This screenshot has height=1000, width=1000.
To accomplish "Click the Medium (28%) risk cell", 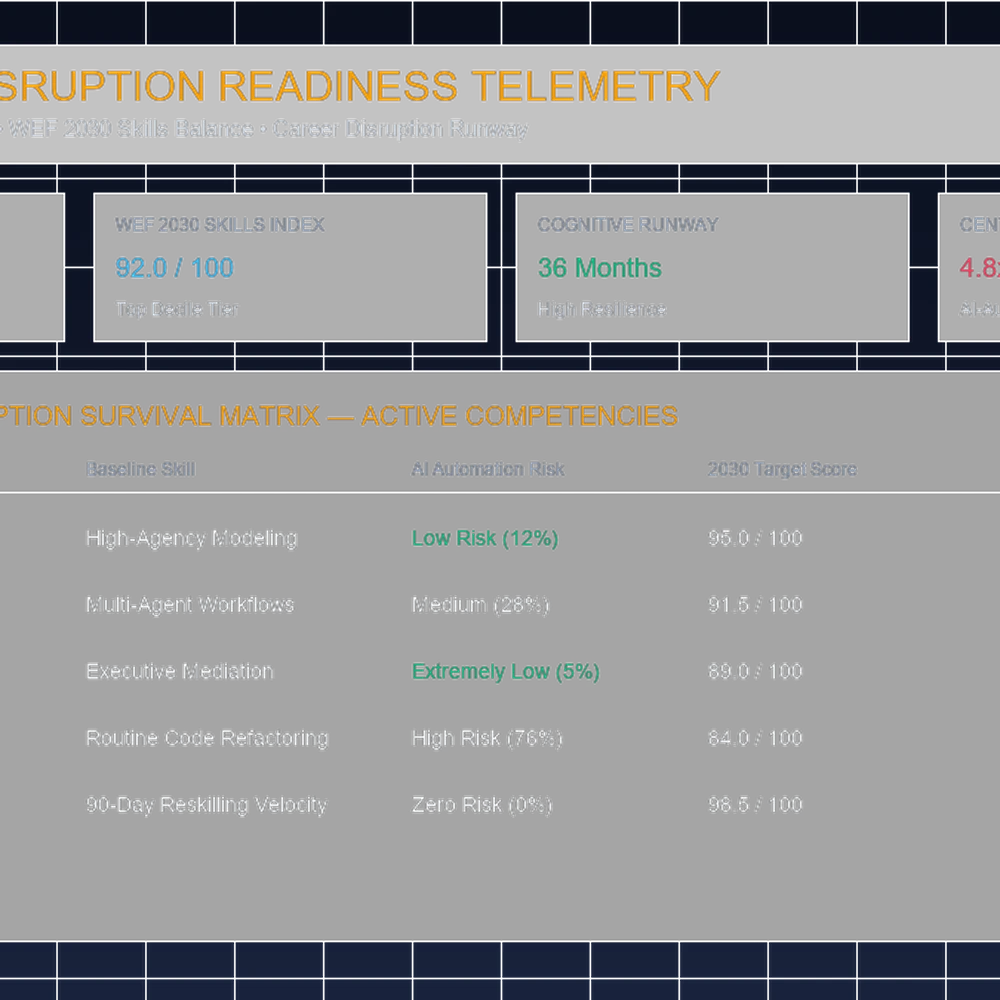I will pyautogui.click(x=480, y=605).
